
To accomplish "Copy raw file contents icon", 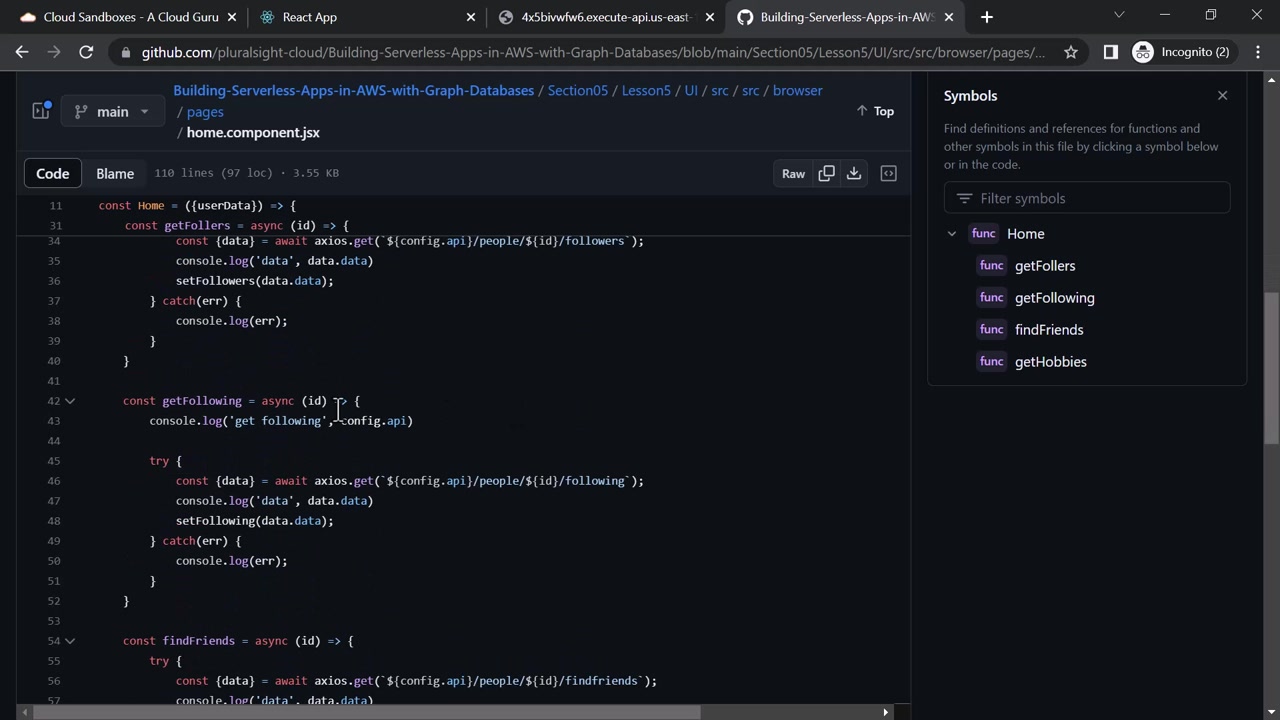I will pos(826,173).
